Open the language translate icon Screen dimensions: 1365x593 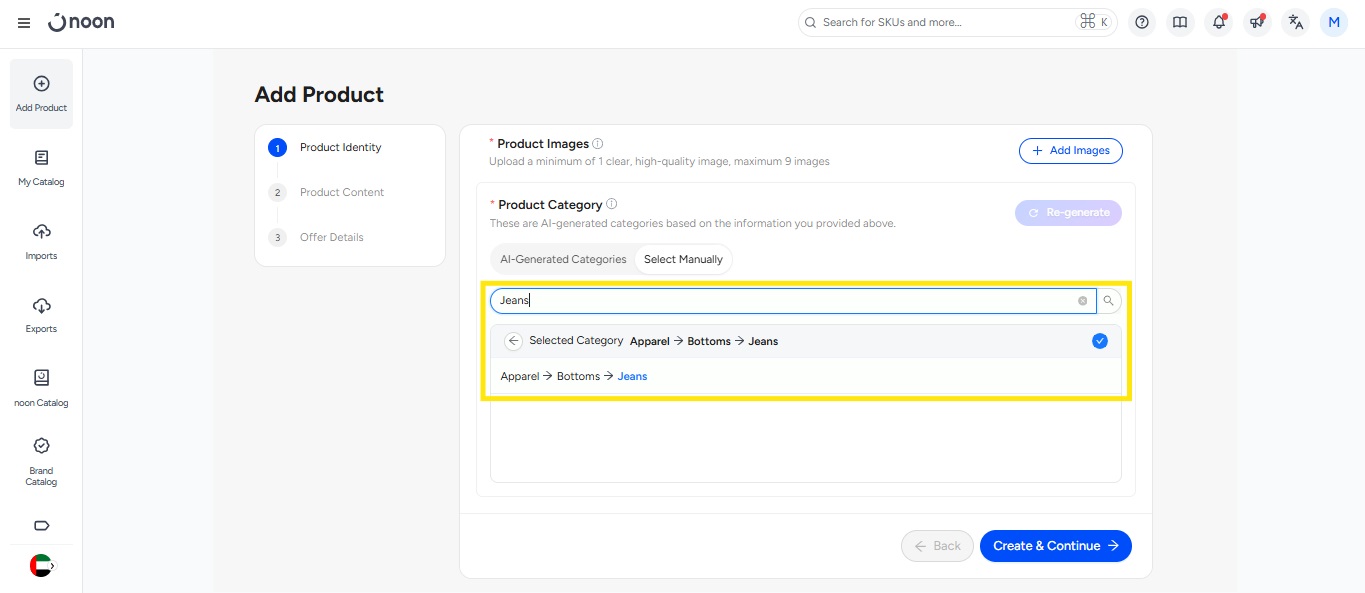tap(1295, 22)
